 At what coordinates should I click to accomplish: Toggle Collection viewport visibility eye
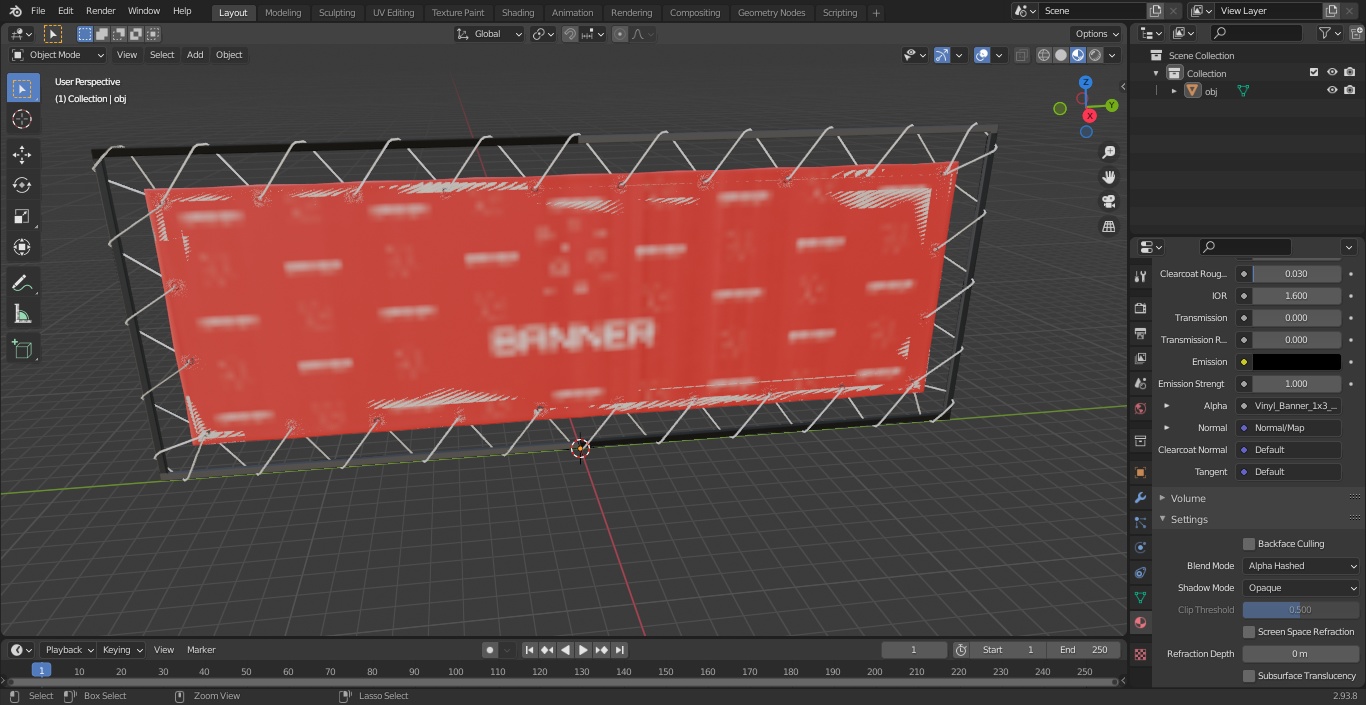(1332, 72)
